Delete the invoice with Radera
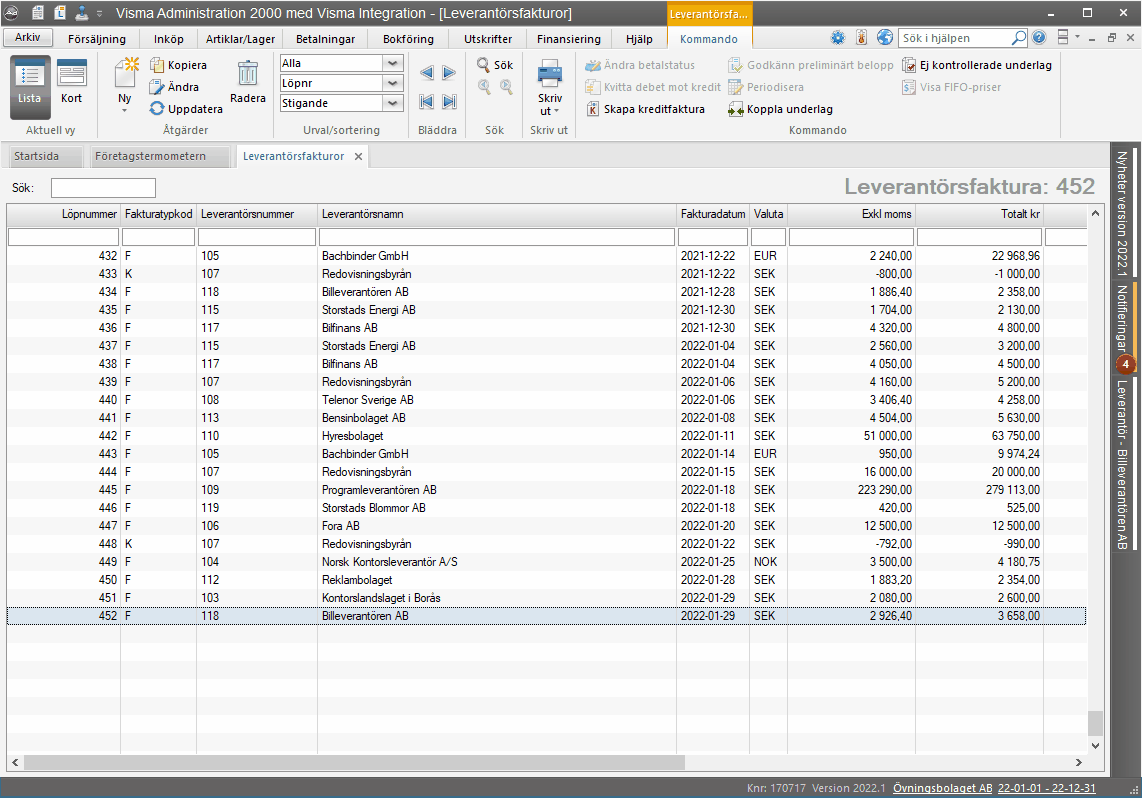The width and height of the screenshot is (1142, 798). pyautogui.click(x=248, y=84)
